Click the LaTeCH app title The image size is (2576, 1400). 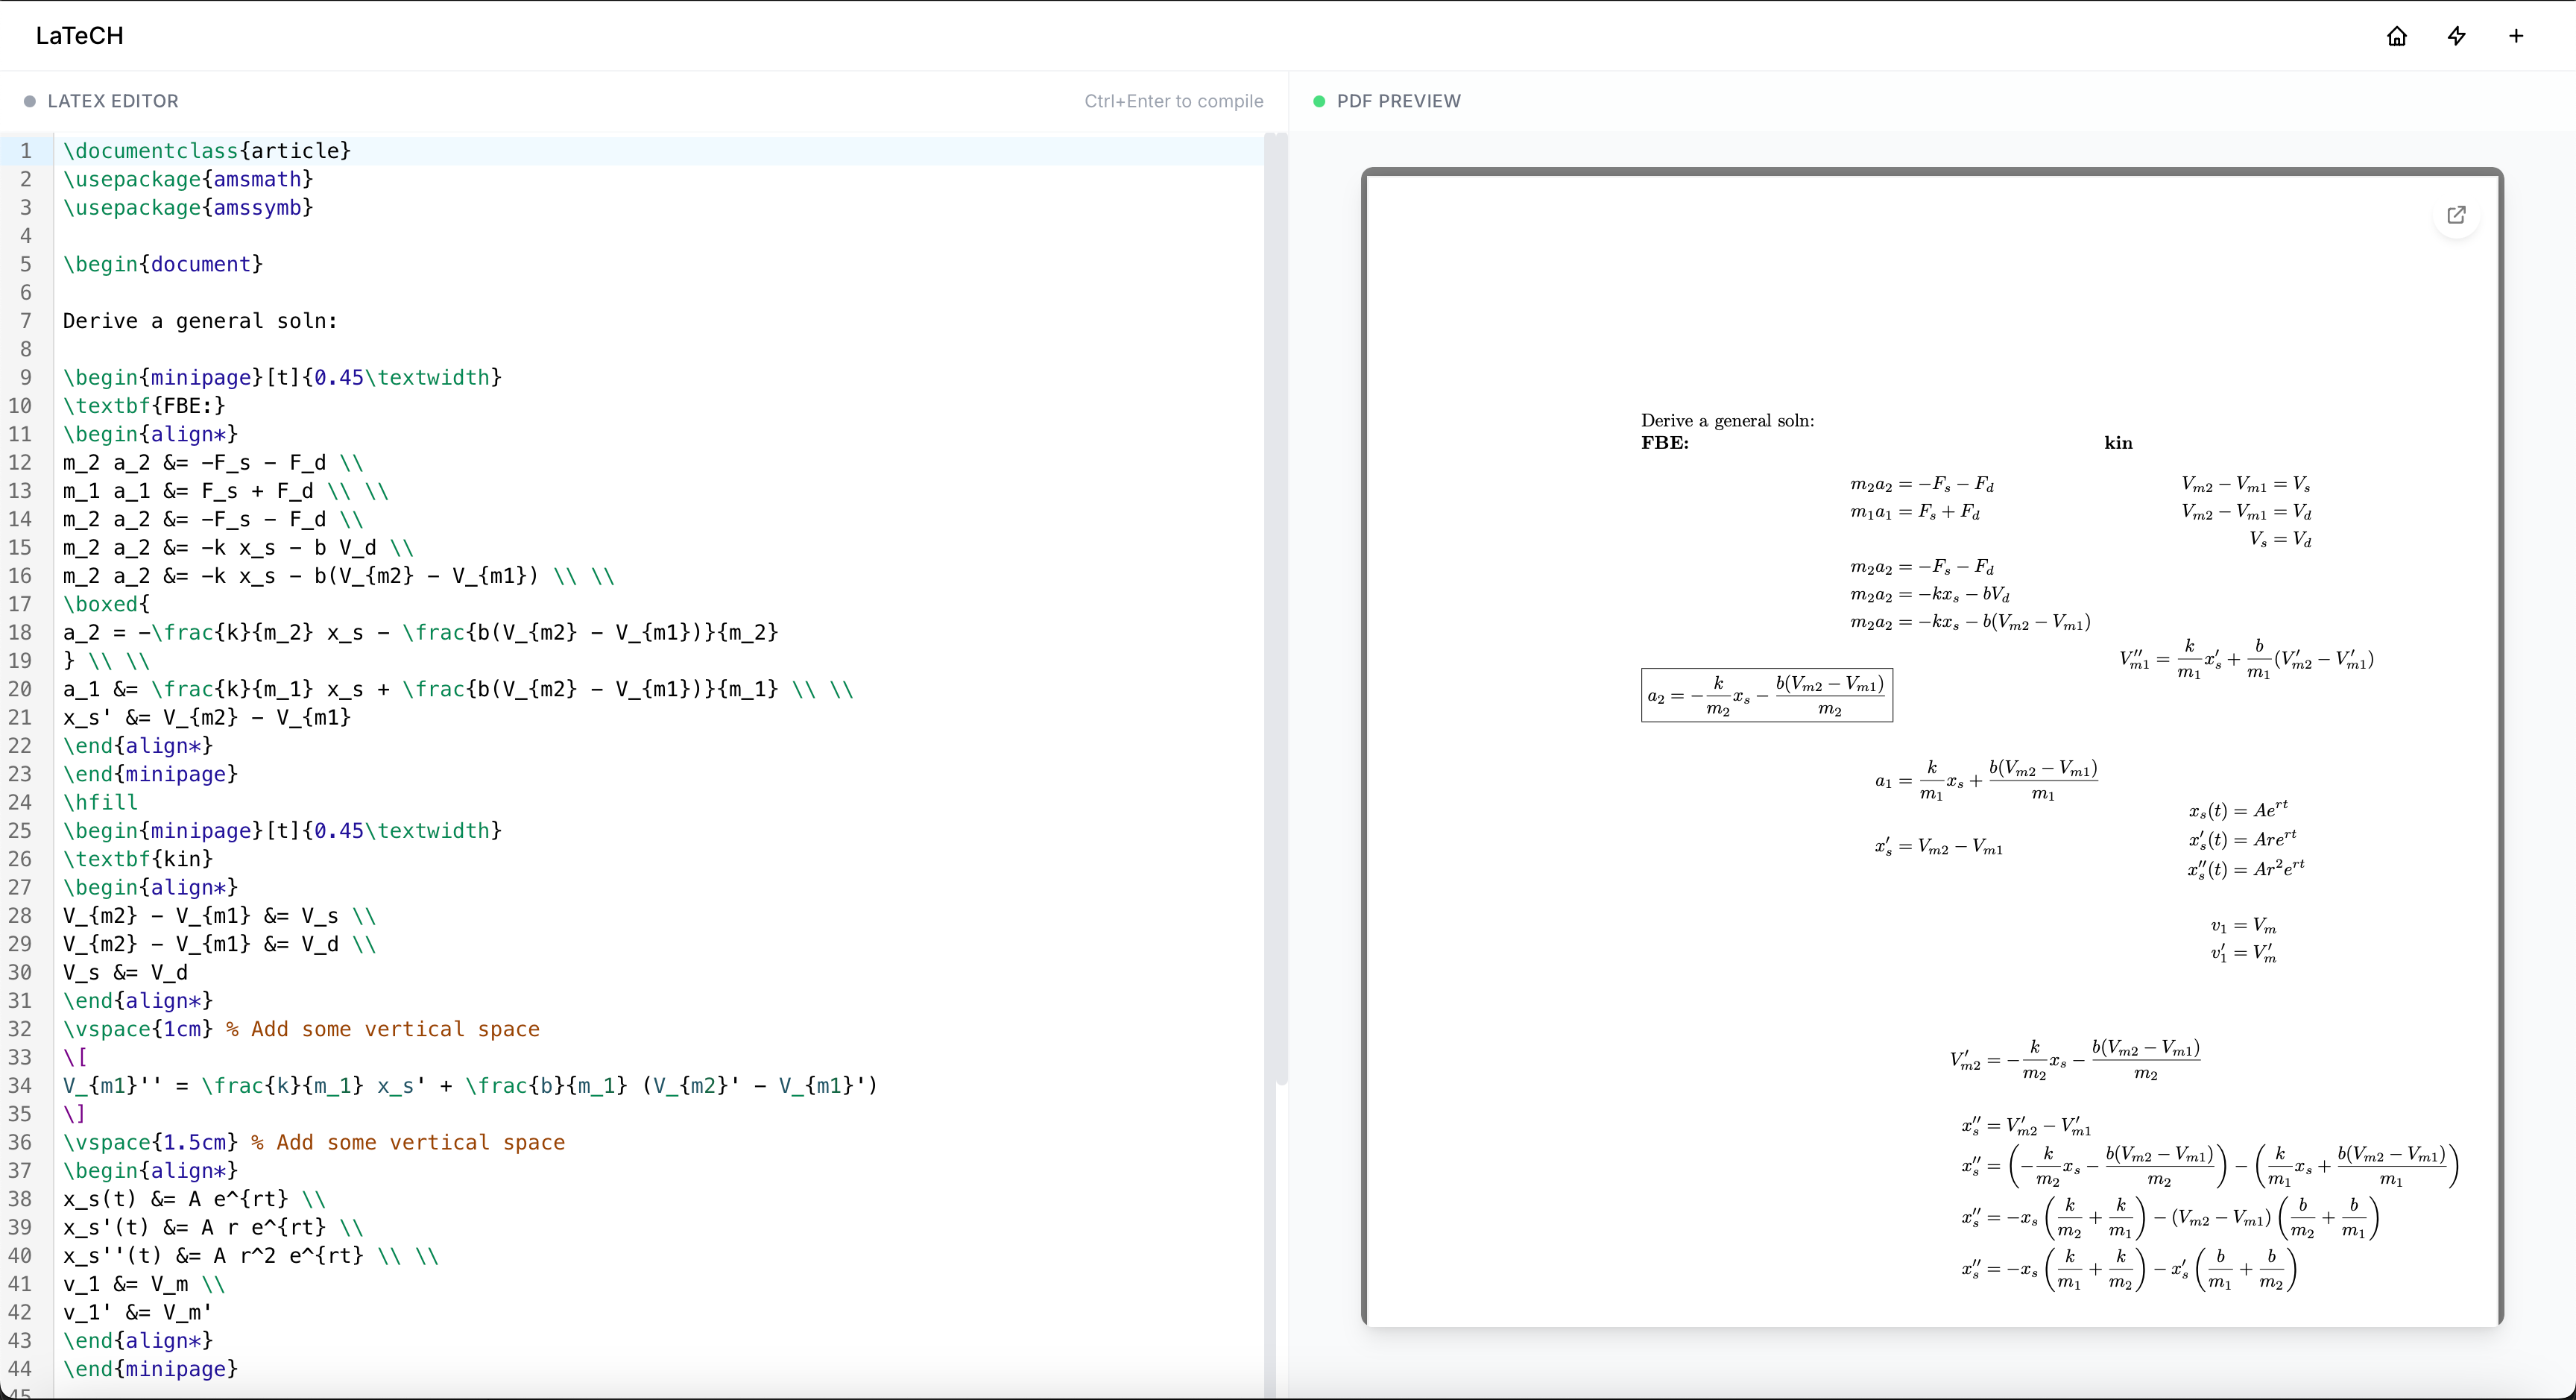pyautogui.click(x=80, y=36)
